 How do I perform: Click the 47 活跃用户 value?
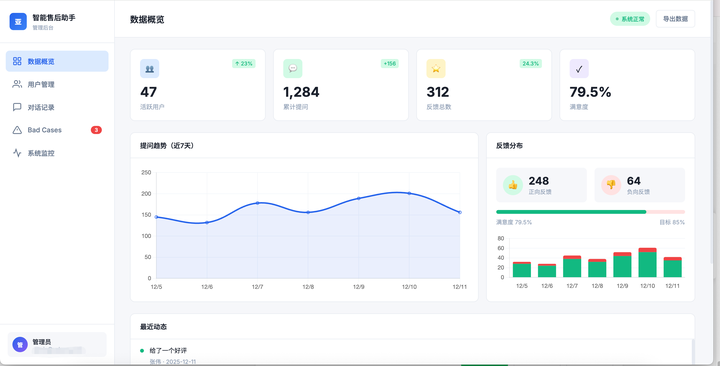coord(148,92)
